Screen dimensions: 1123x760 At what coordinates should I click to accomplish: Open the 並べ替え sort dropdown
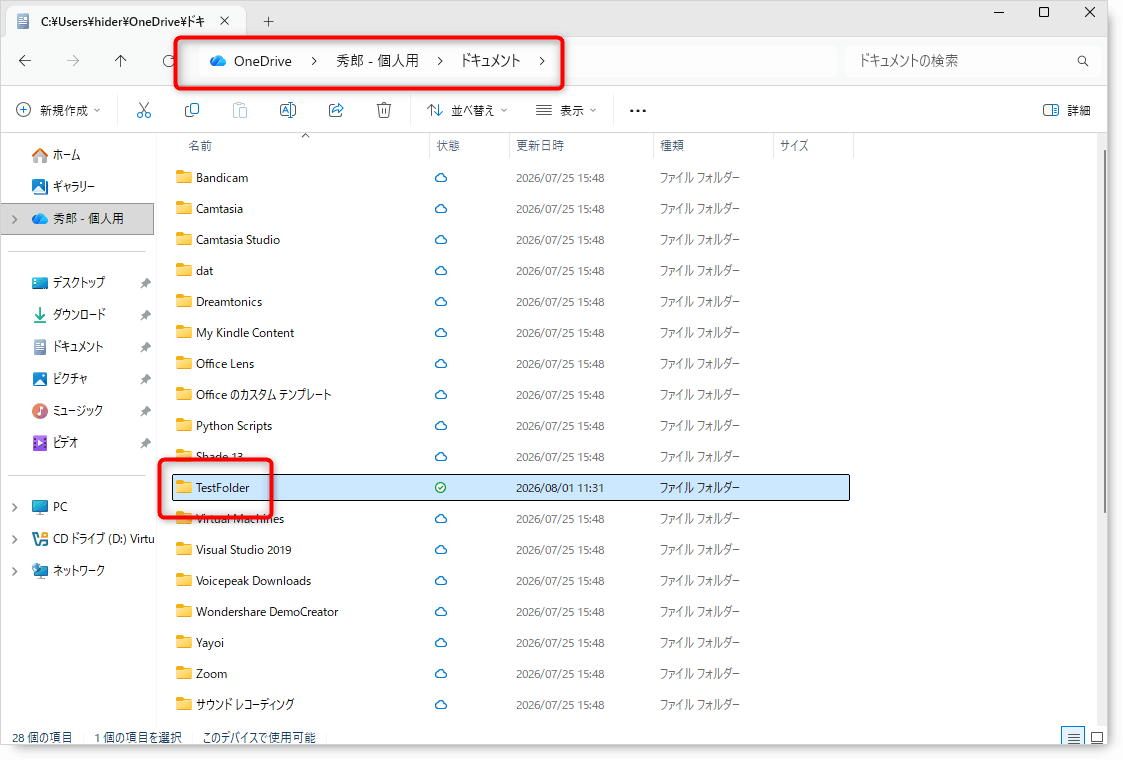tap(467, 110)
